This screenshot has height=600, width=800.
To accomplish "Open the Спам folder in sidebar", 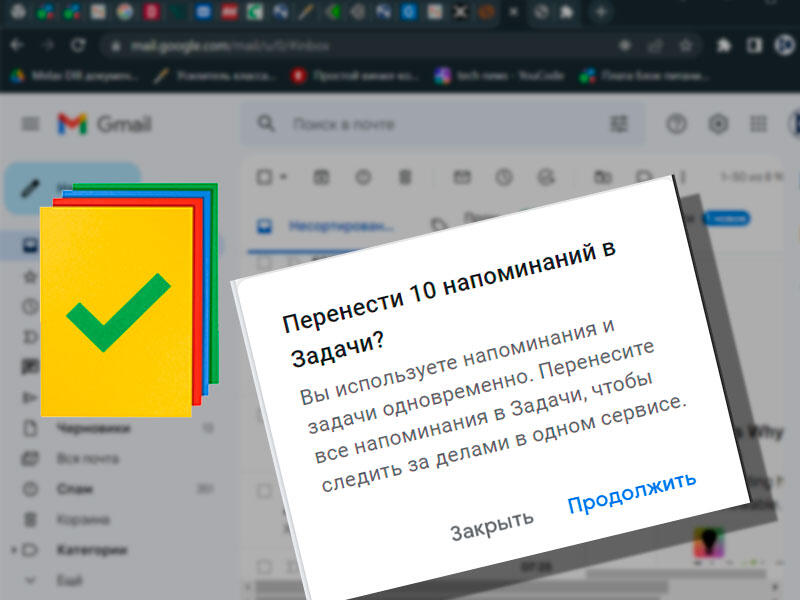I will tap(74, 489).
